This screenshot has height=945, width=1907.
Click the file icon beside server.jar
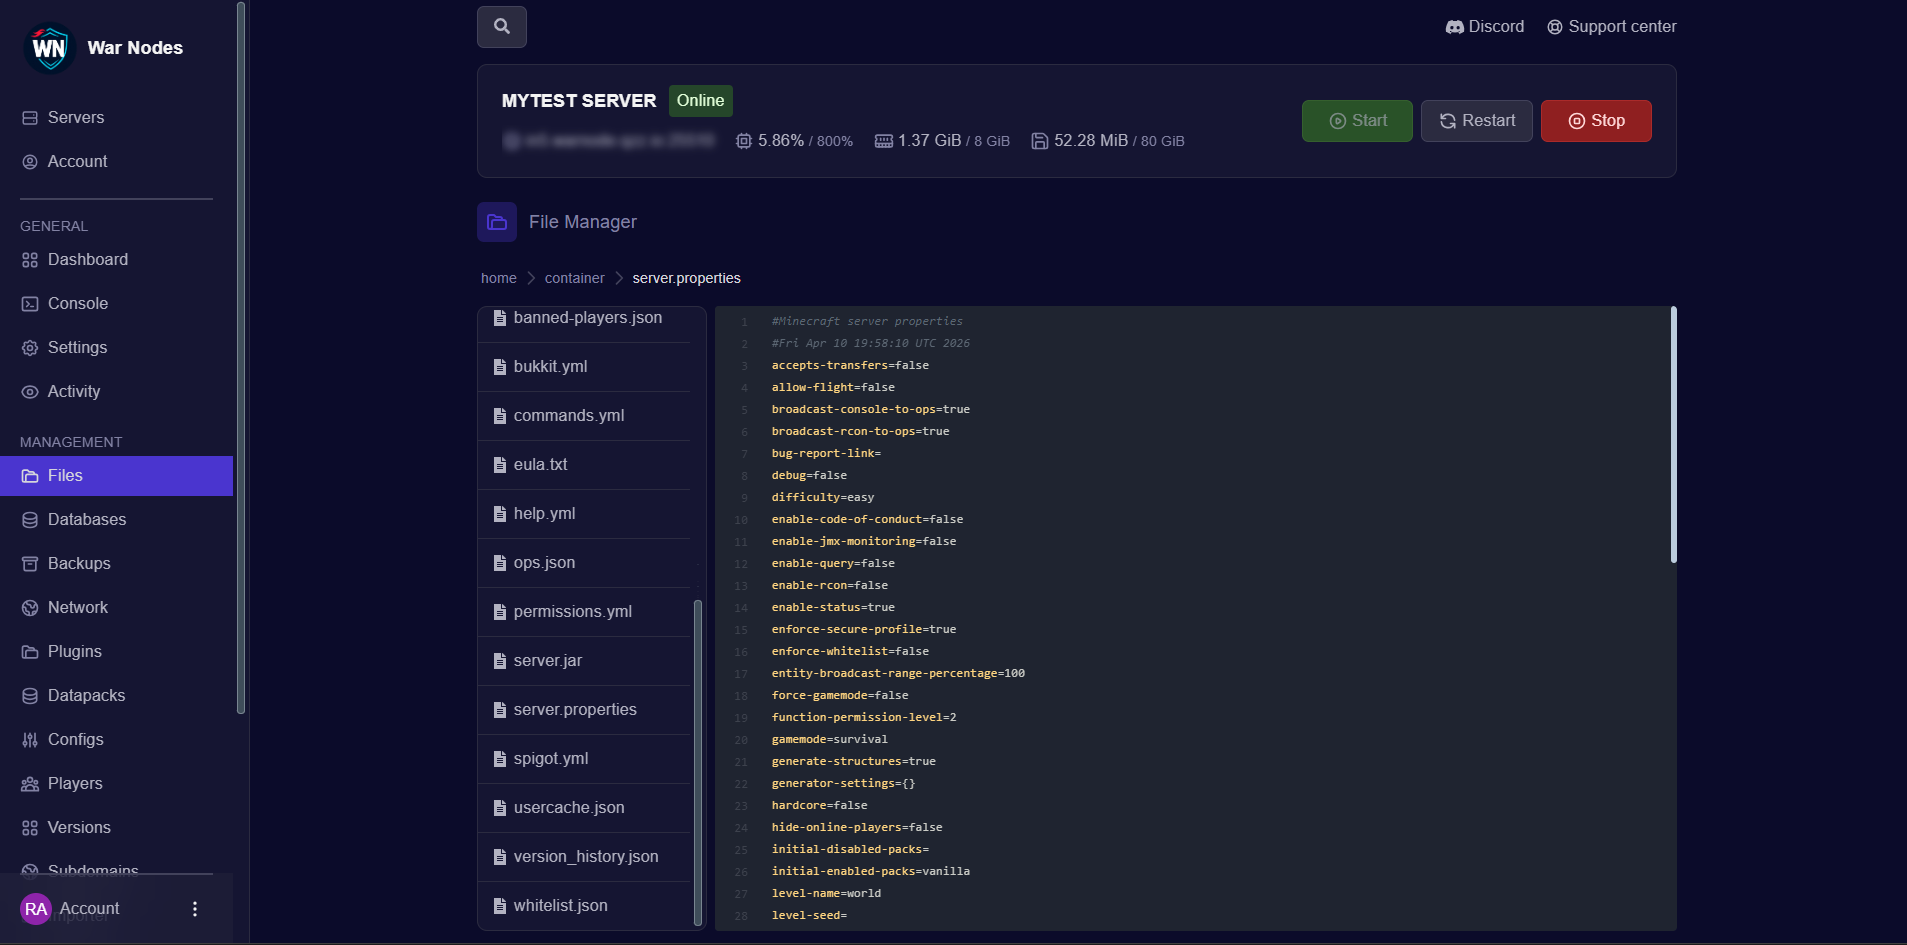point(500,661)
